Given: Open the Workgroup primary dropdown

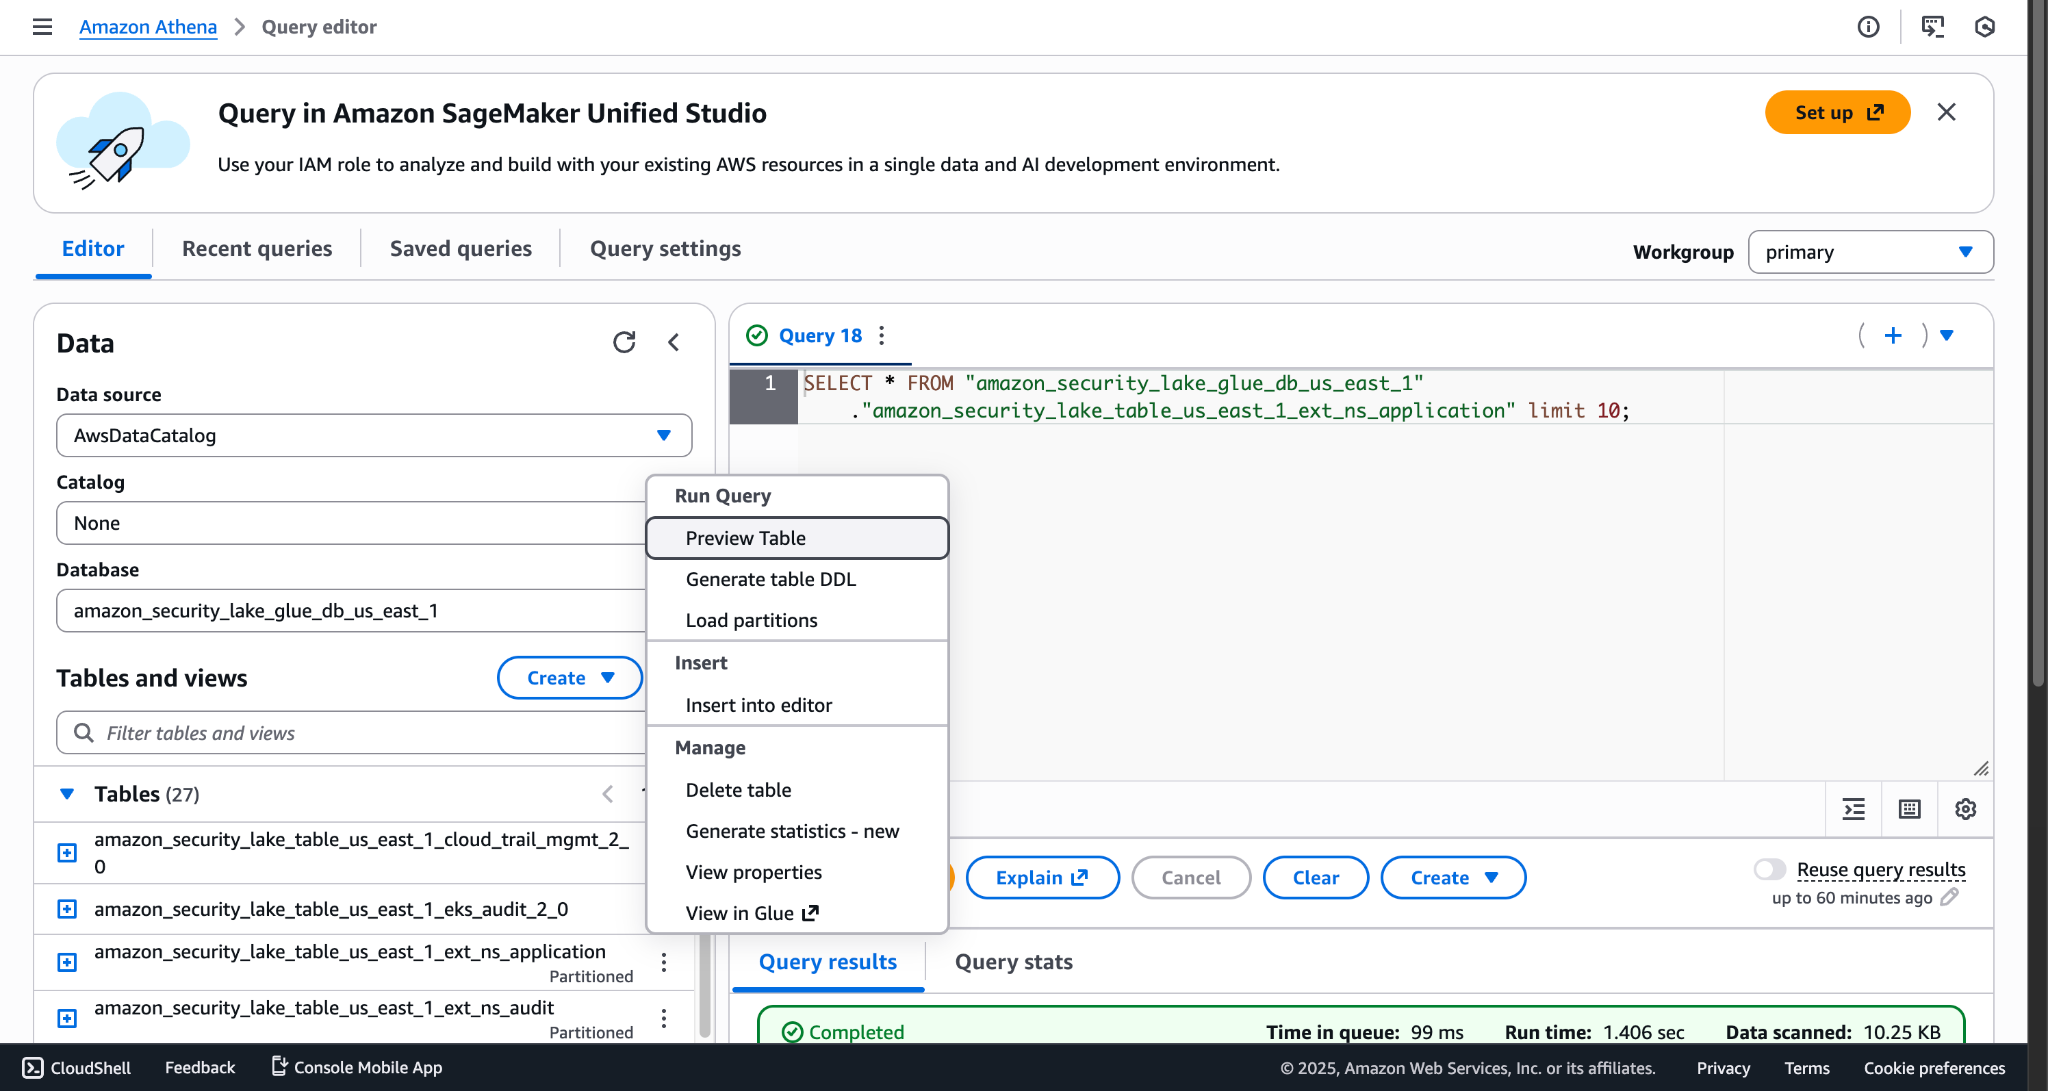Looking at the screenshot, I should pyautogui.click(x=1870, y=252).
